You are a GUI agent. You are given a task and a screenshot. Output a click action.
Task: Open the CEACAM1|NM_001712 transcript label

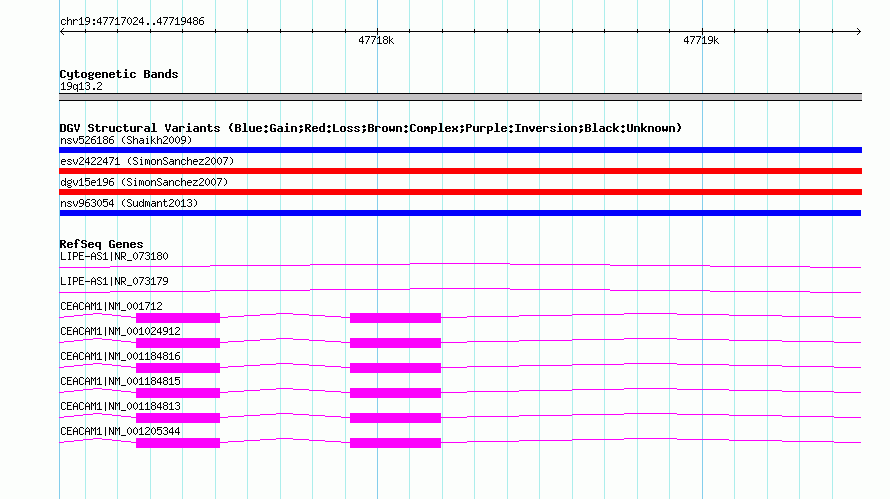(x=111, y=306)
